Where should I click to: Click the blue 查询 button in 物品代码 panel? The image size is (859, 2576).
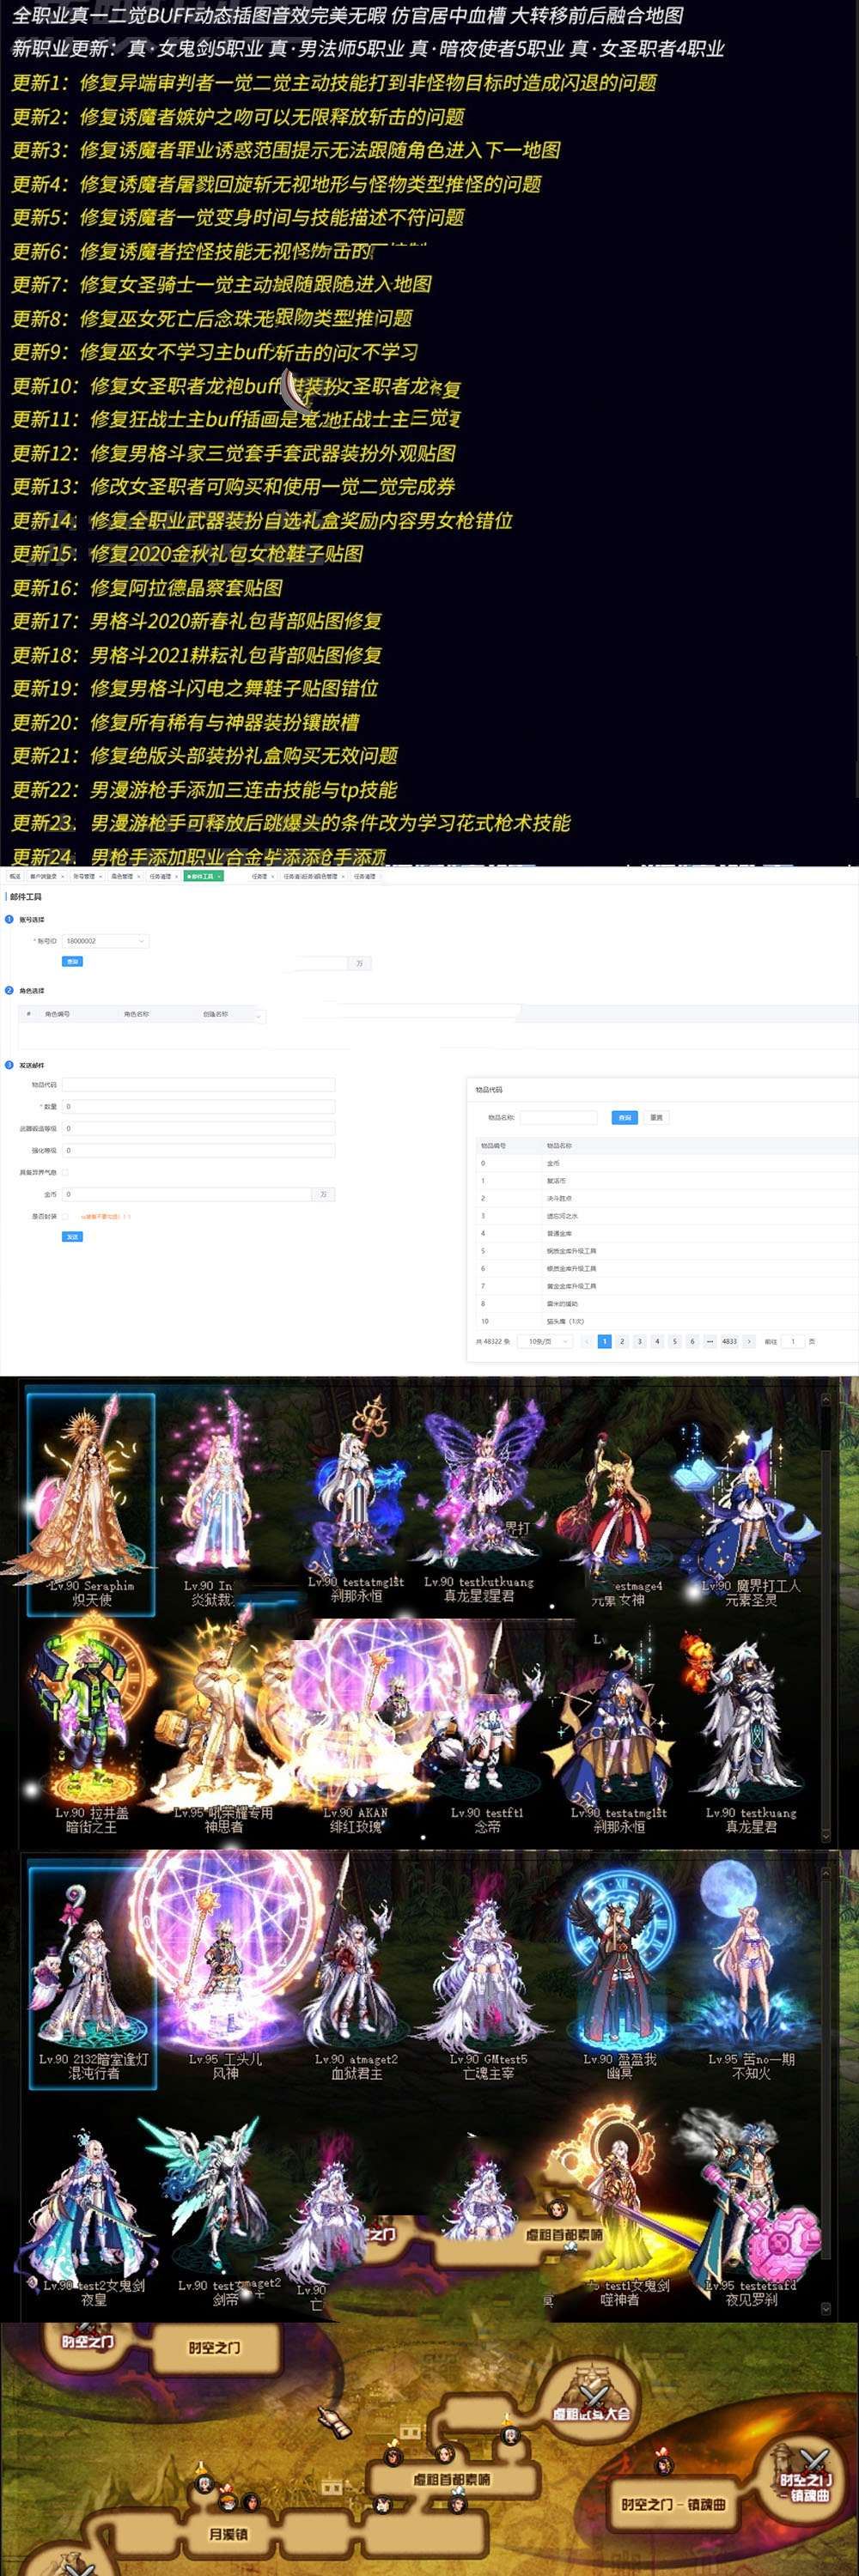pos(624,1117)
